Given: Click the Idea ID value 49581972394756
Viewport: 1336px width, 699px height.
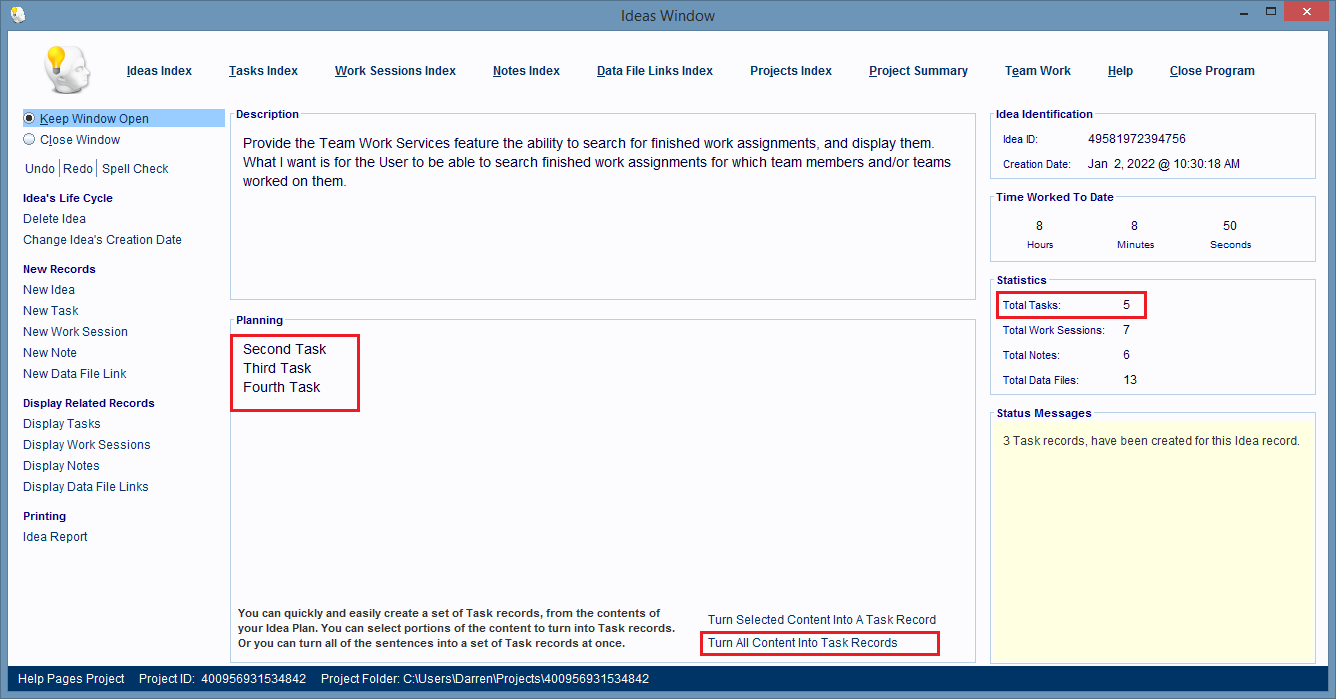Looking at the screenshot, I should (x=1137, y=139).
